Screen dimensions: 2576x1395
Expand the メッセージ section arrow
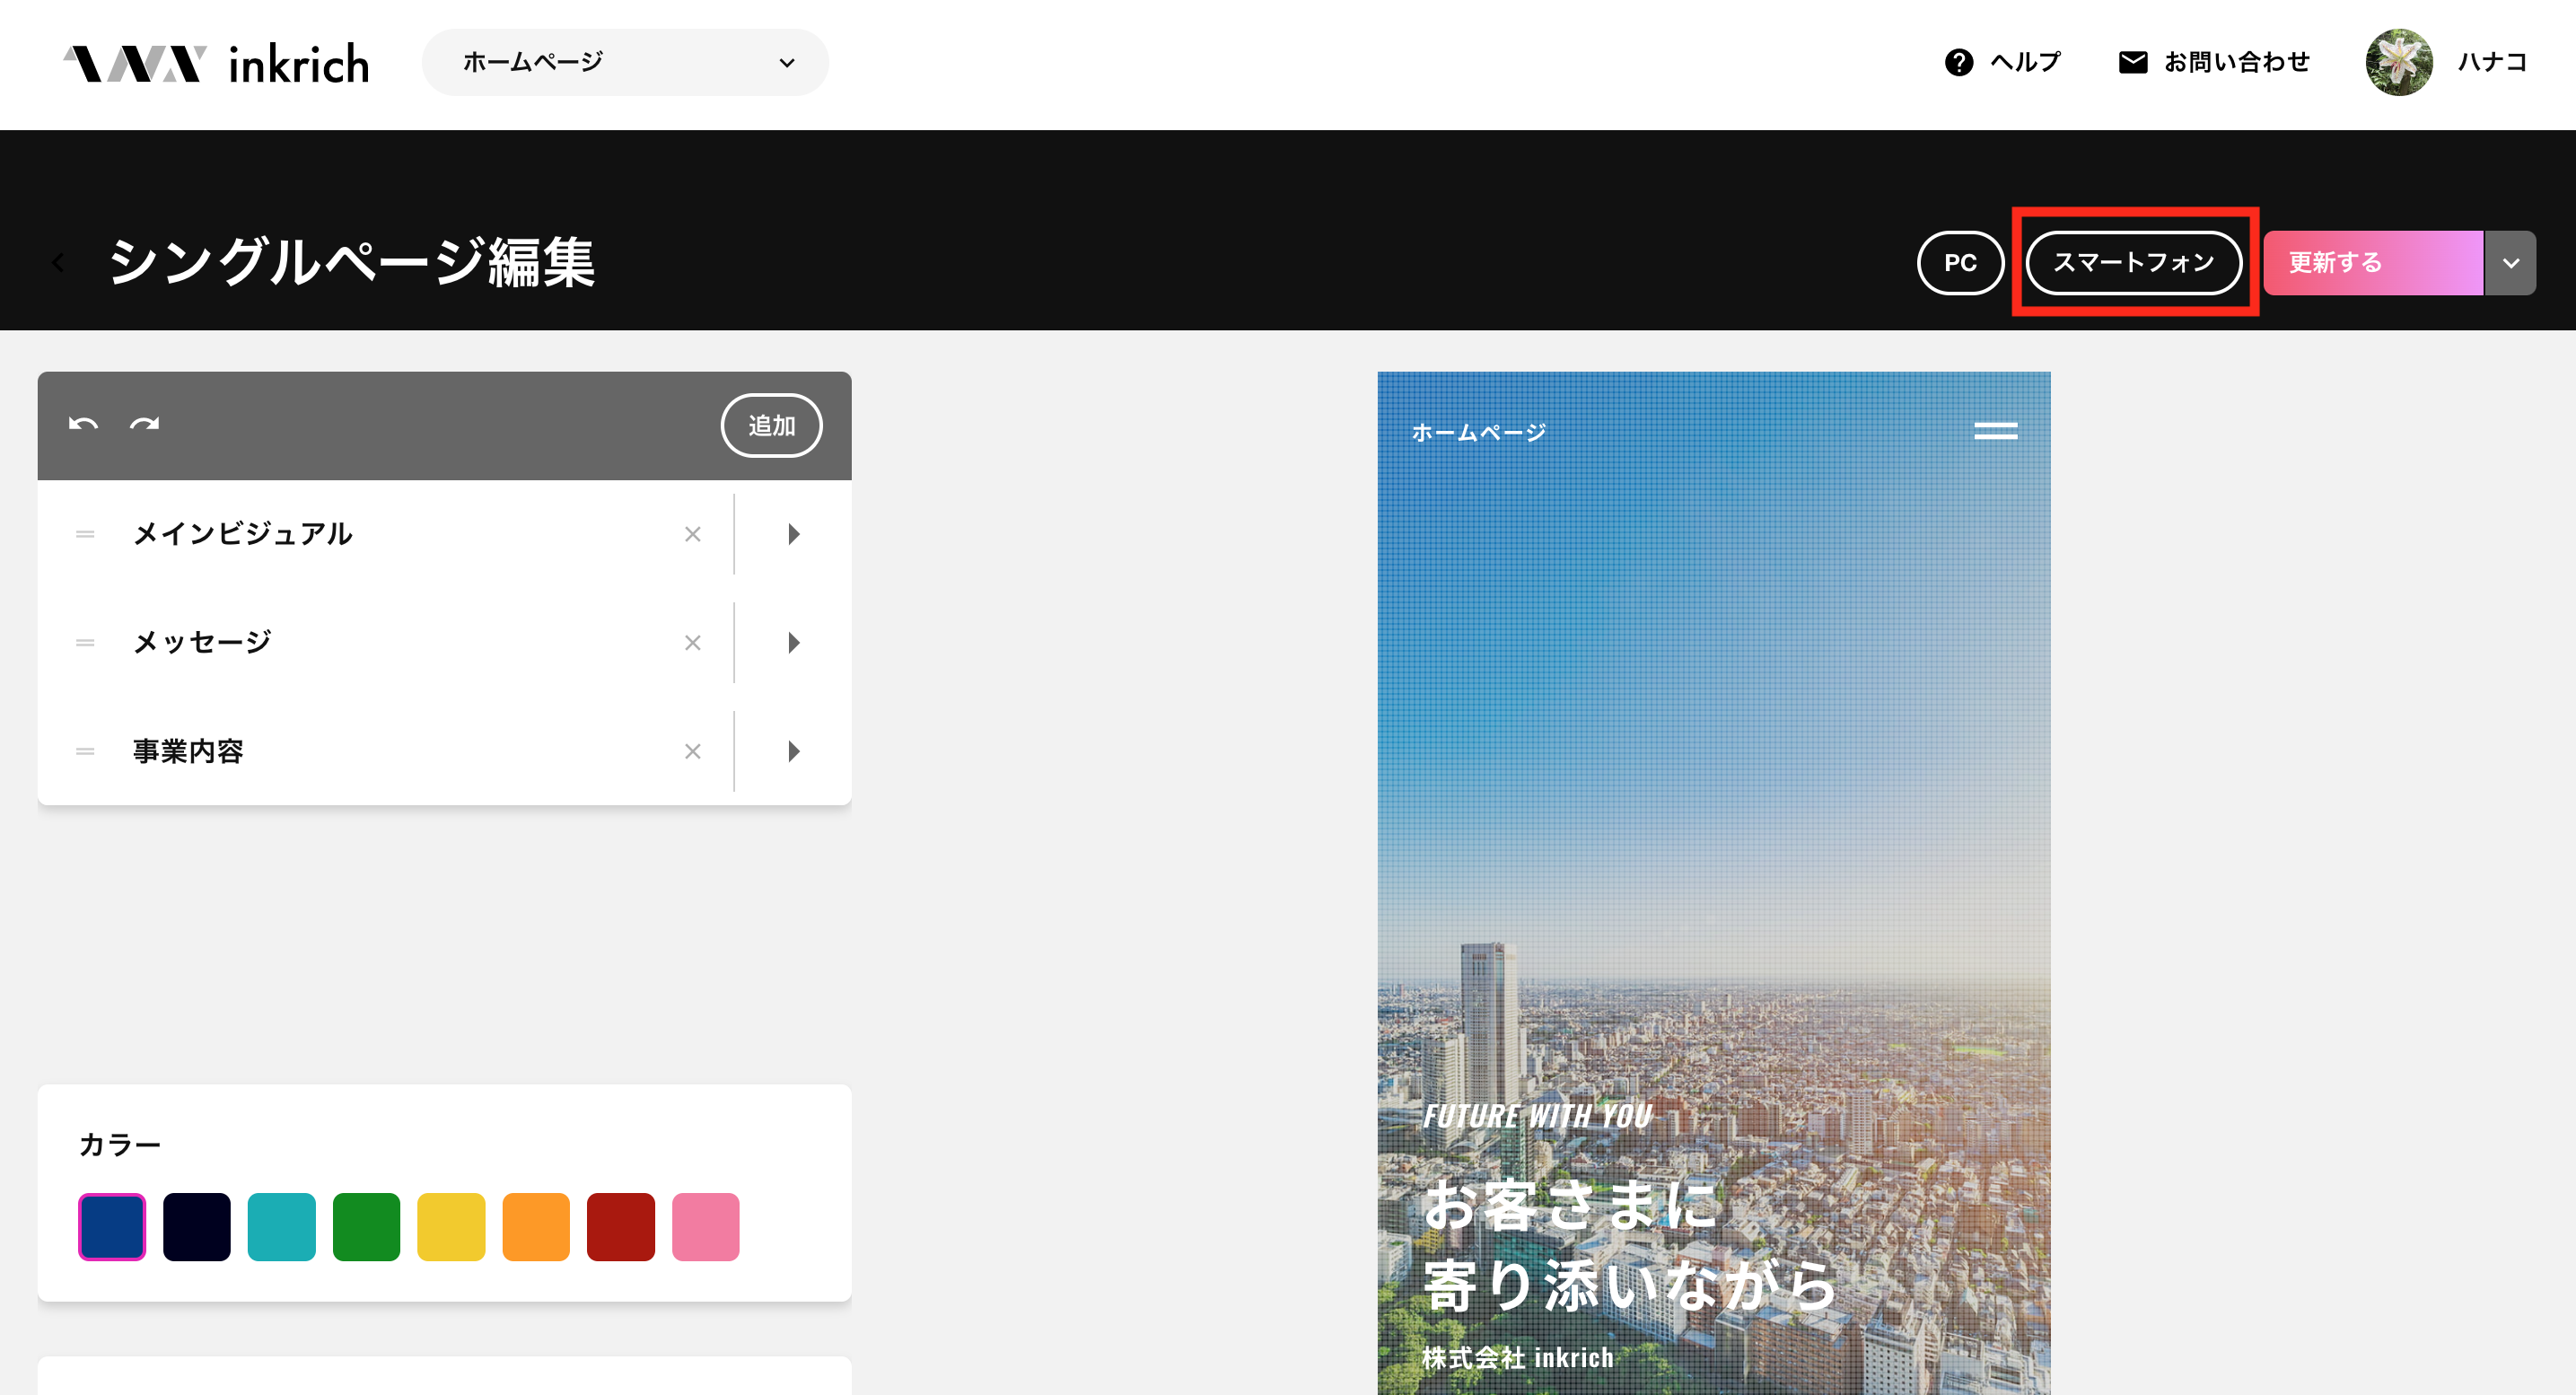coord(793,642)
